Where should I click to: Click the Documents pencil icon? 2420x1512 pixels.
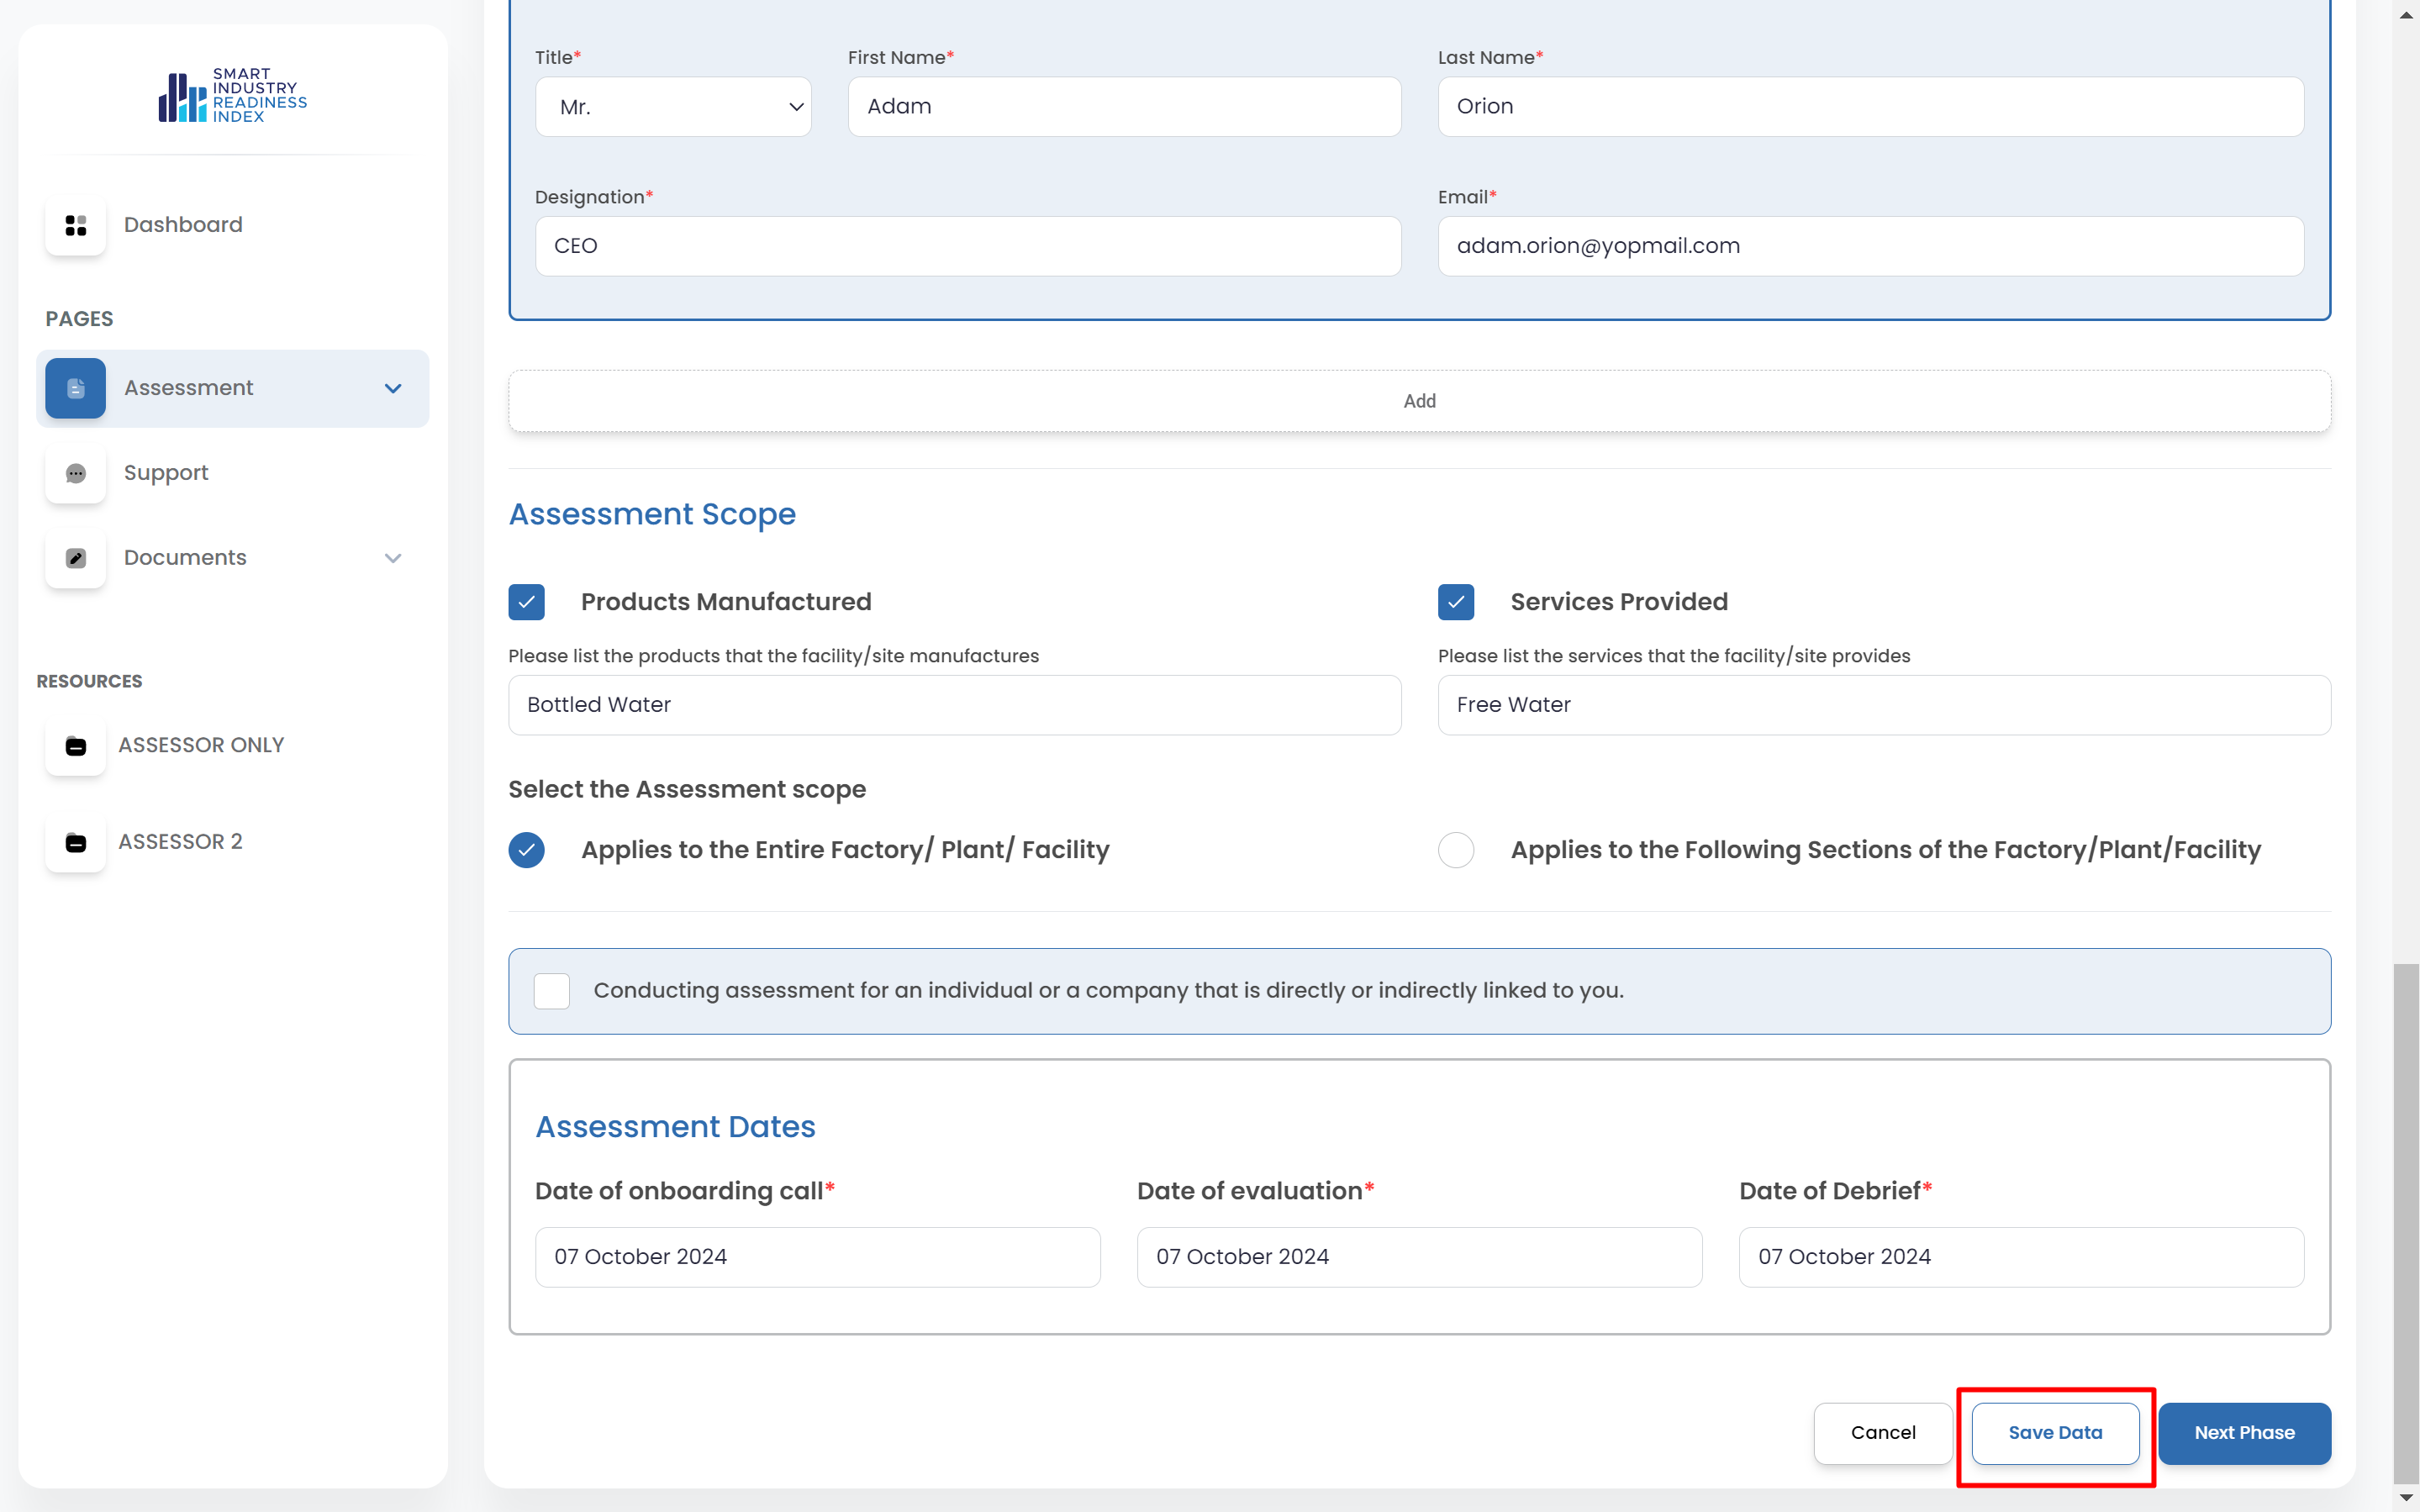point(75,558)
